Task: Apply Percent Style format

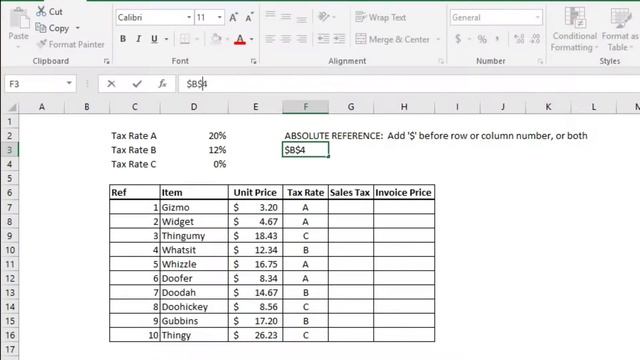Action: coord(482,39)
